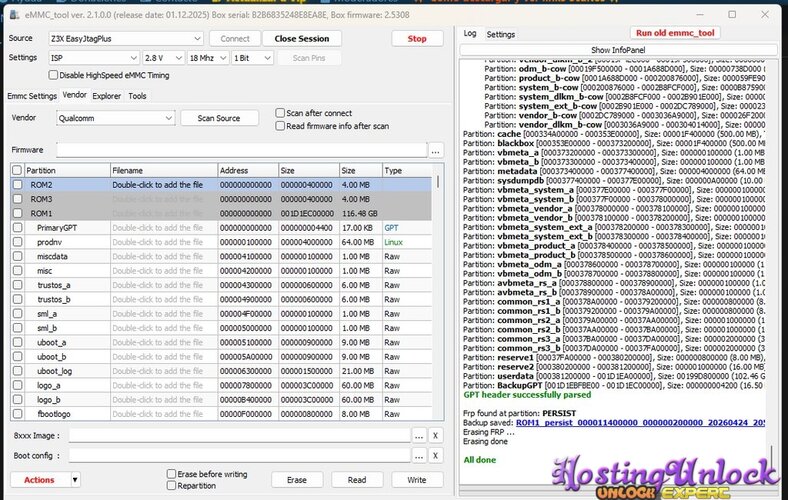The height and width of the screenshot is (500, 788).
Task: Click the Read button
Action: (x=357, y=480)
